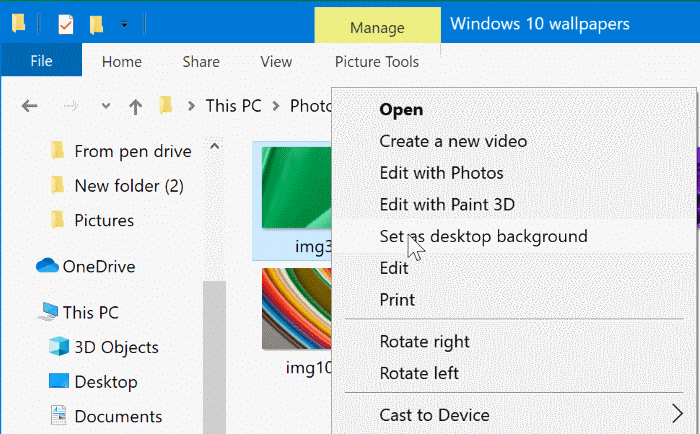The height and width of the screenshot is (434, 700).
Task: Choose Edit with Photos
Action: pyautogui.click(x=441, y=173)
